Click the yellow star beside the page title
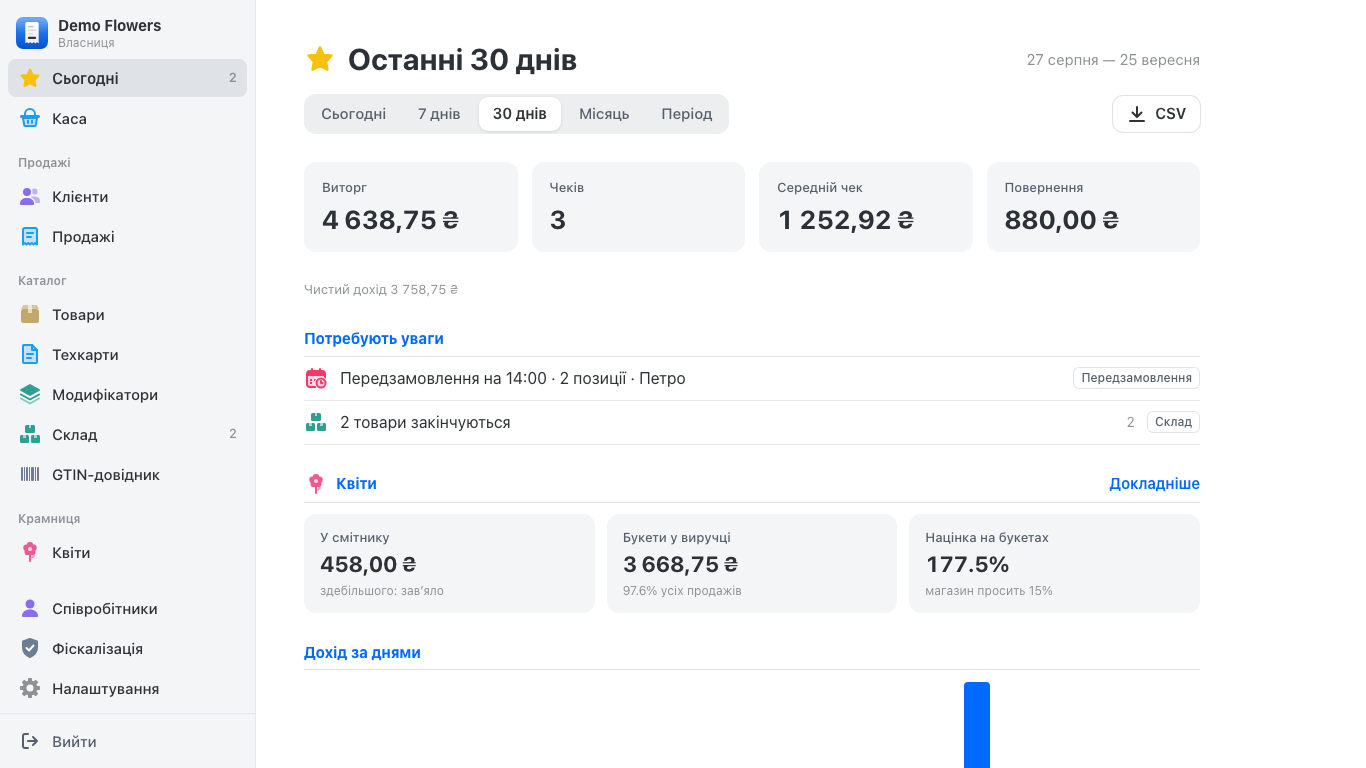1366x768 pixels. 320,60
